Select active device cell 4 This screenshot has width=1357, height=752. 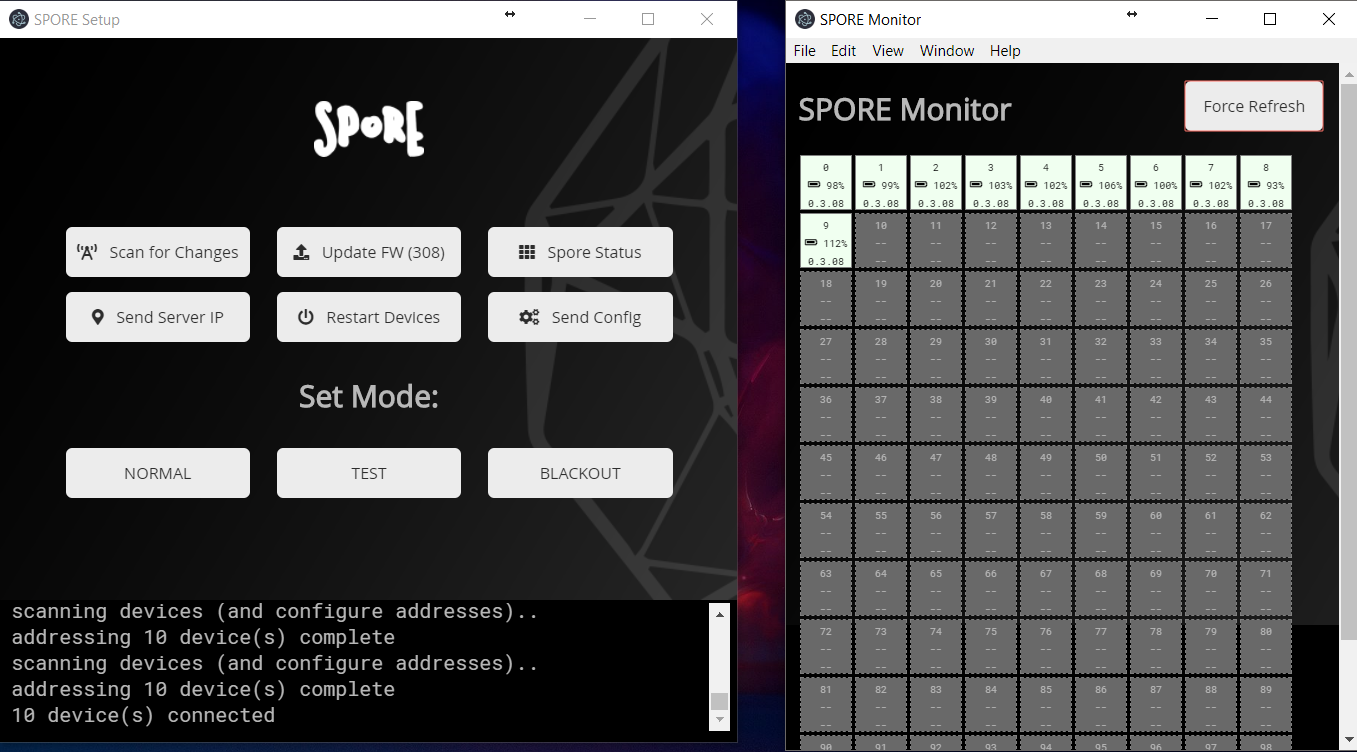click(1046, 183)
